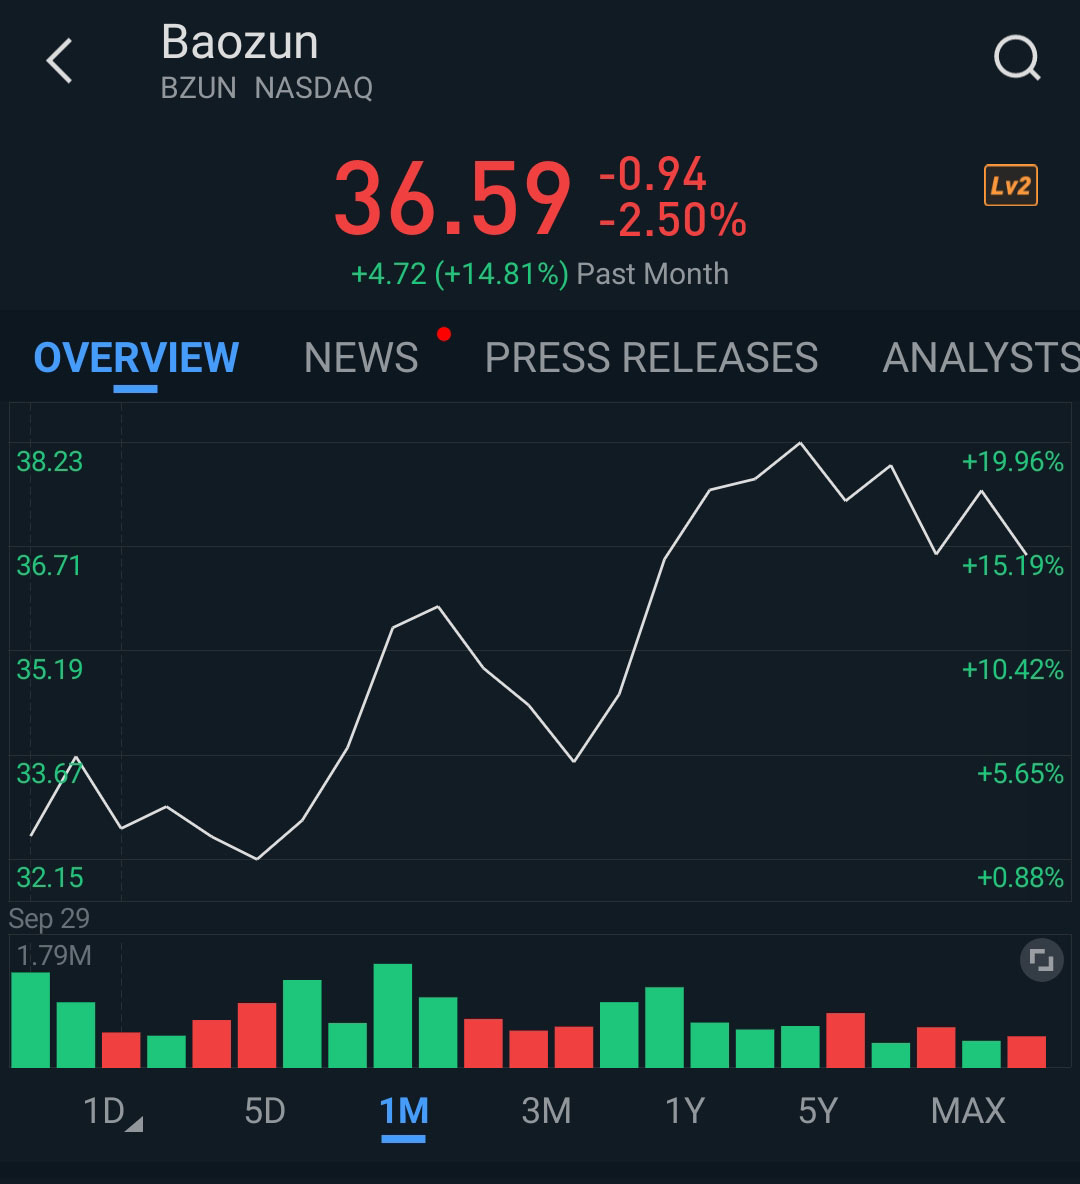Tap the highest peak point of the price line

(x=801, y=443)
